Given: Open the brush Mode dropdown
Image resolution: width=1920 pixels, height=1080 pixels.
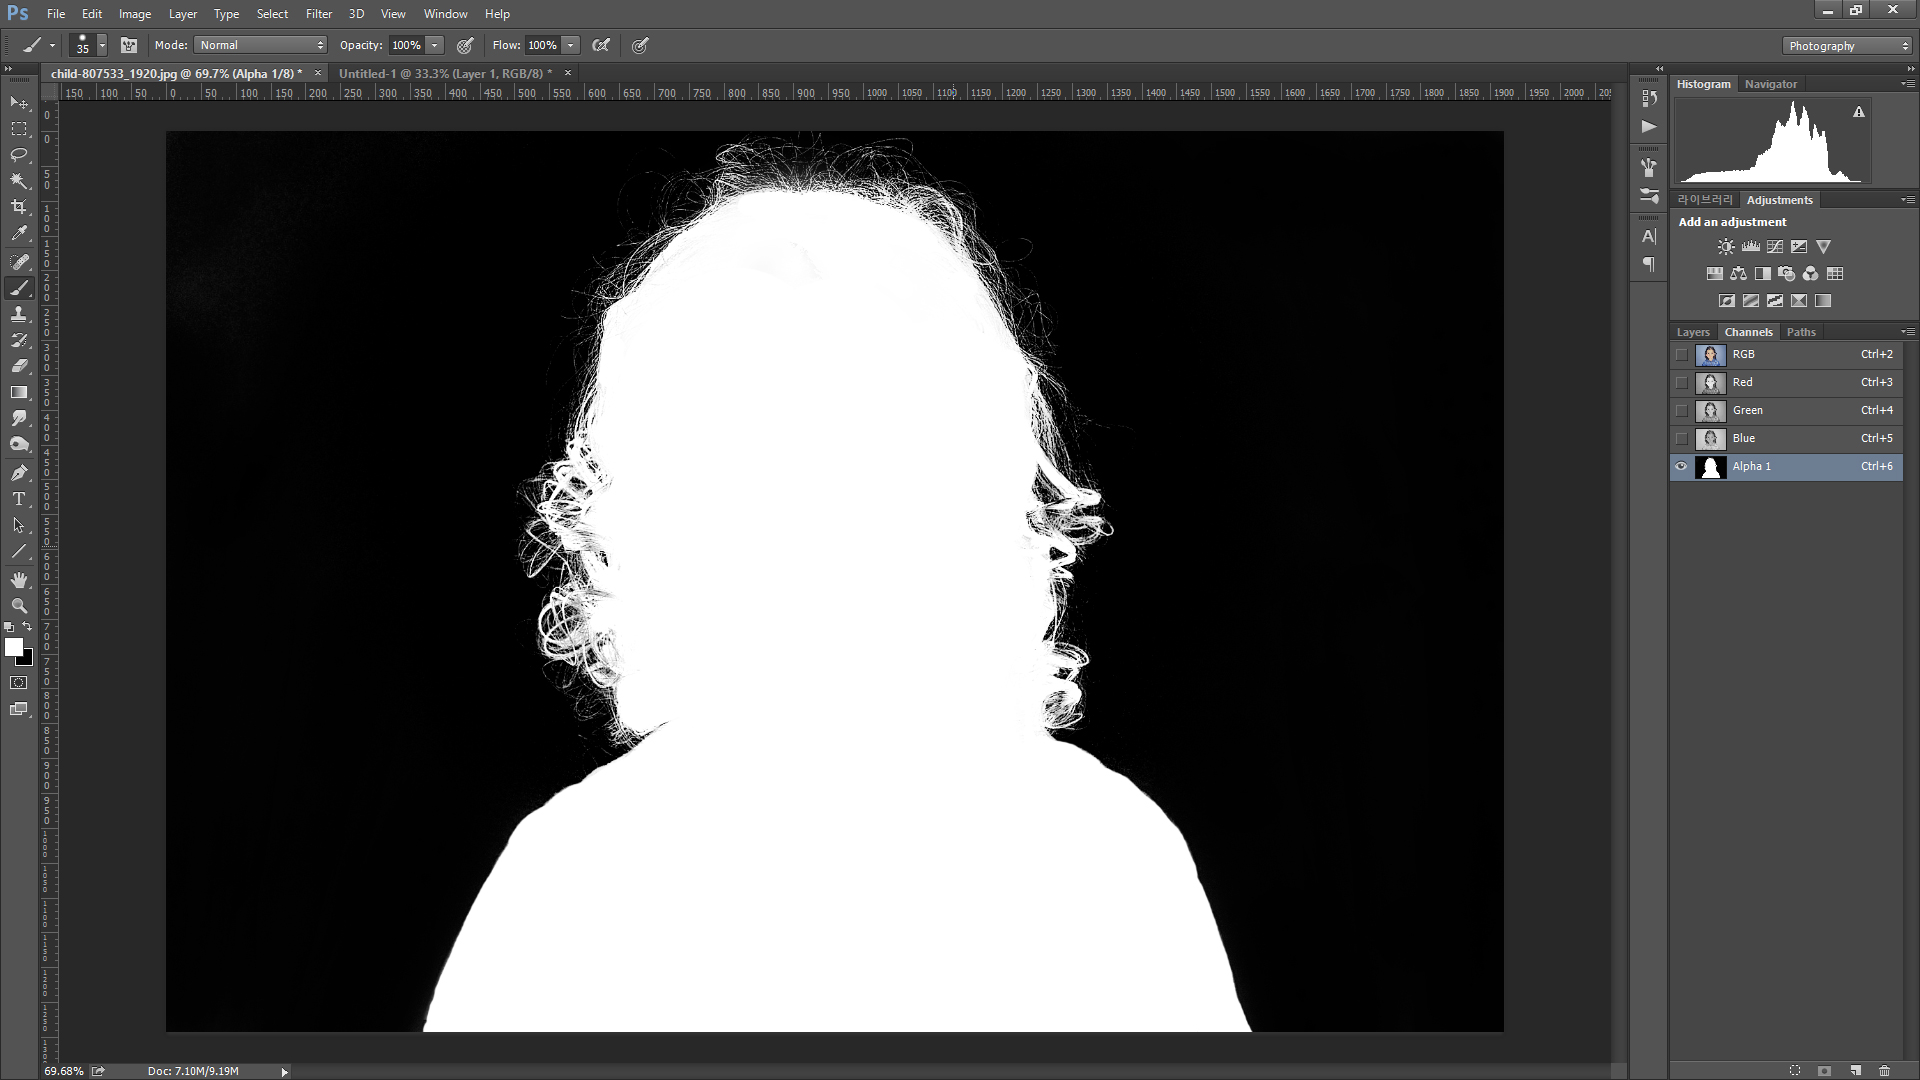Looking at the screenshot, I should click(261, 45).
